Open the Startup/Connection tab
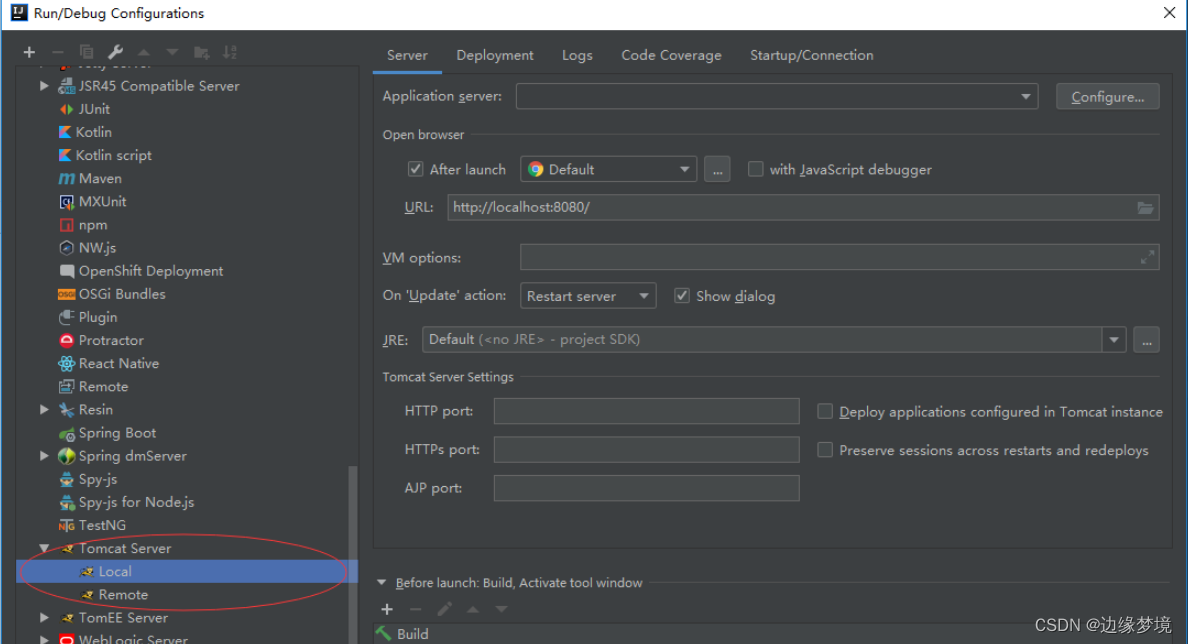 click(811, 55)
